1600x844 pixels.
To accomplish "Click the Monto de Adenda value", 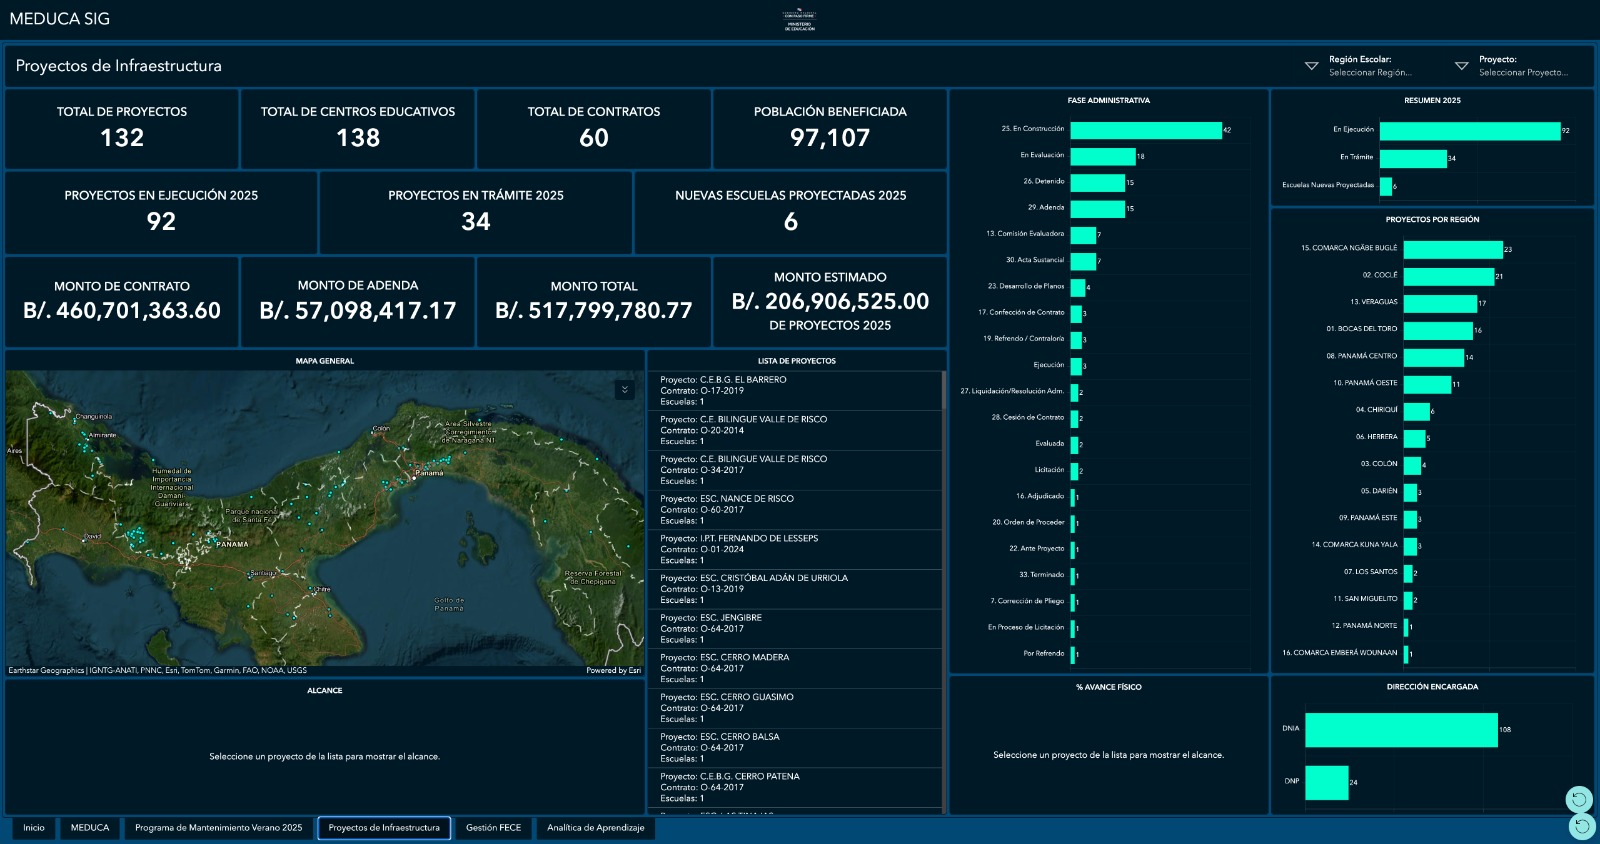I will [358, 311].
